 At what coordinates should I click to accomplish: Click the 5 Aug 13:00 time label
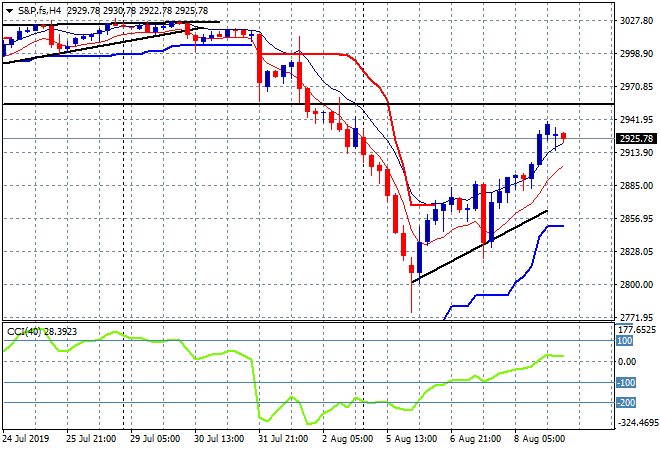(x=412, y=439)
